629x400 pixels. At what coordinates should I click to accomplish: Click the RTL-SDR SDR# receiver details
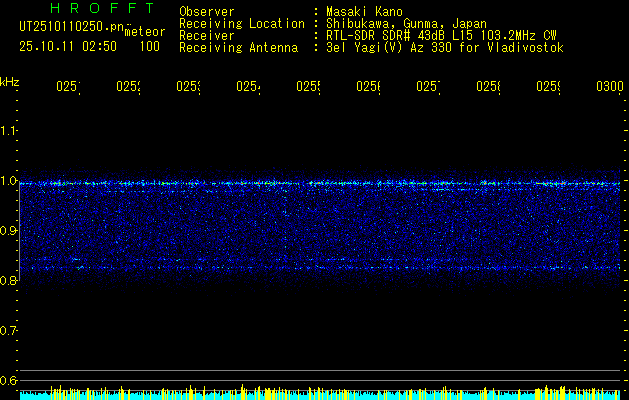pos(441,36)
